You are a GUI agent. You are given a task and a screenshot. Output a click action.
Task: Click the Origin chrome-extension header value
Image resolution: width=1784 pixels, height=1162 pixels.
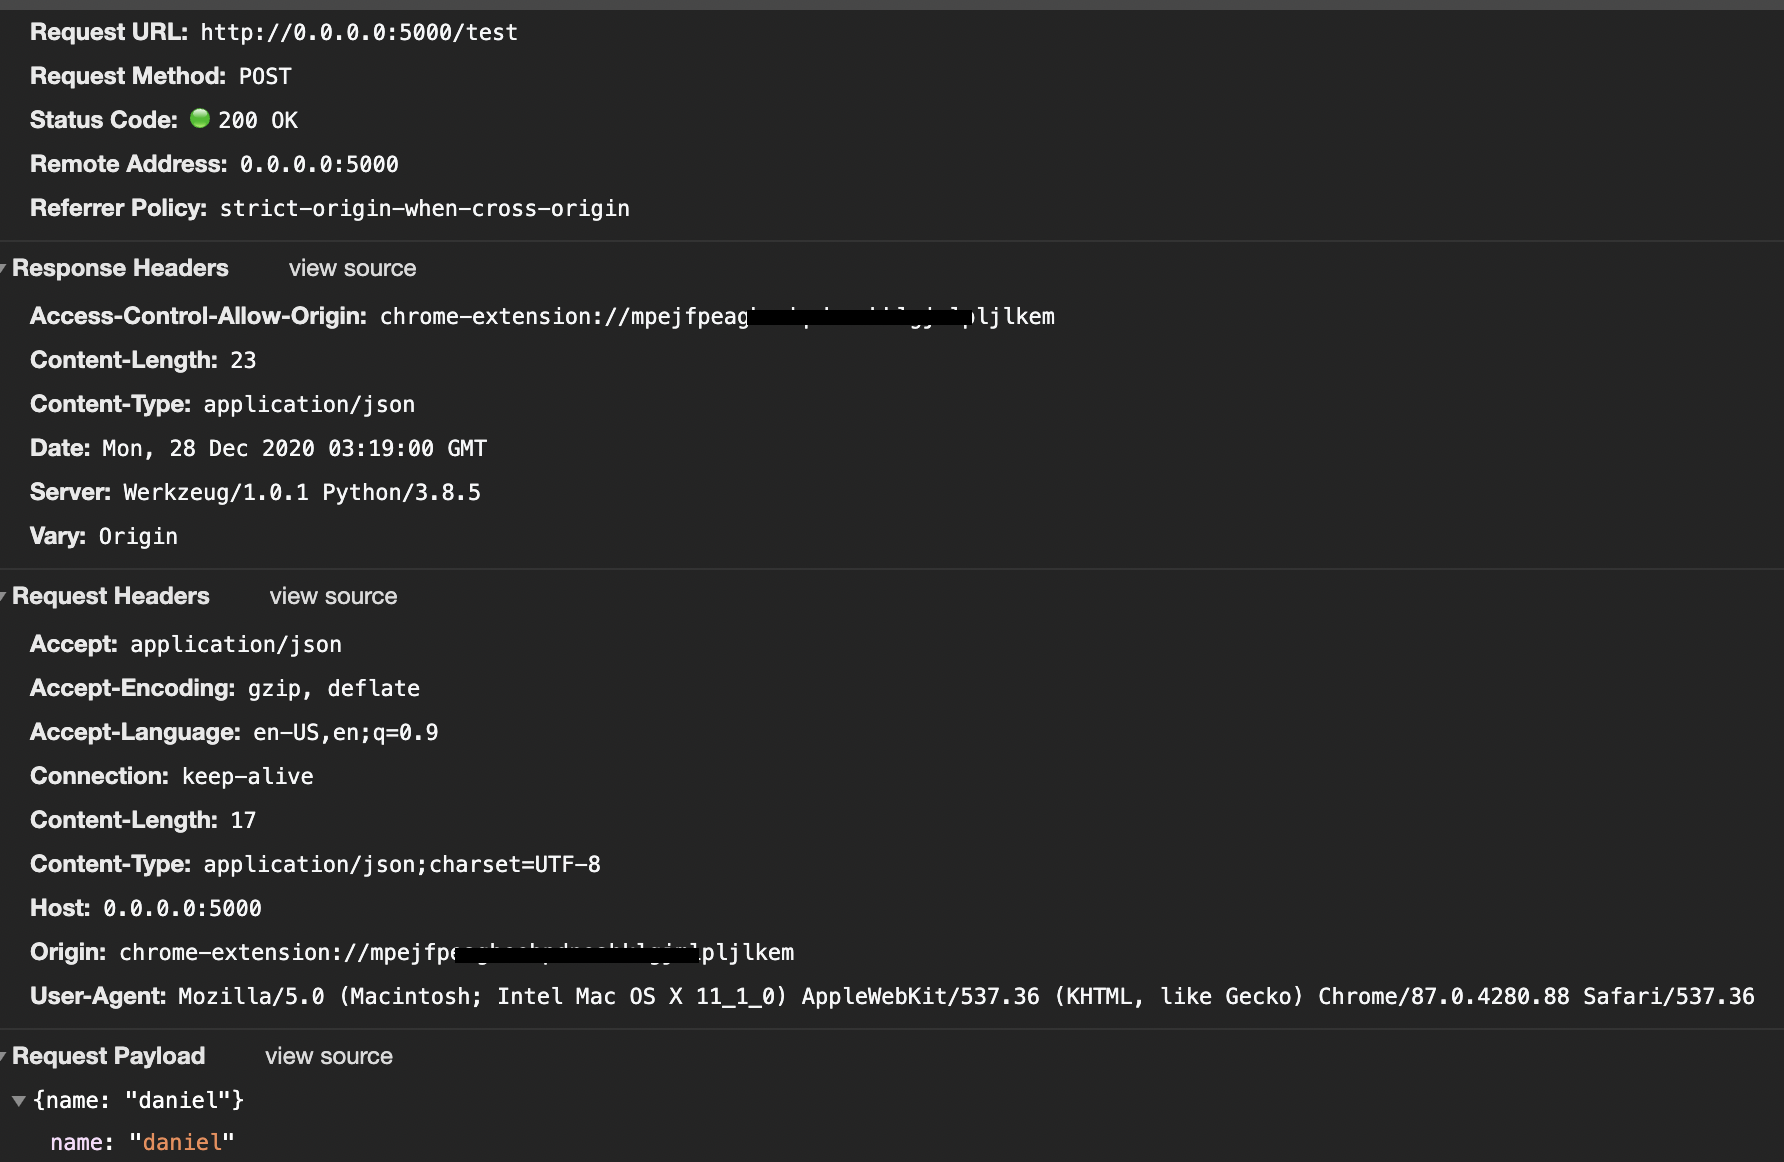coord(456,951)
